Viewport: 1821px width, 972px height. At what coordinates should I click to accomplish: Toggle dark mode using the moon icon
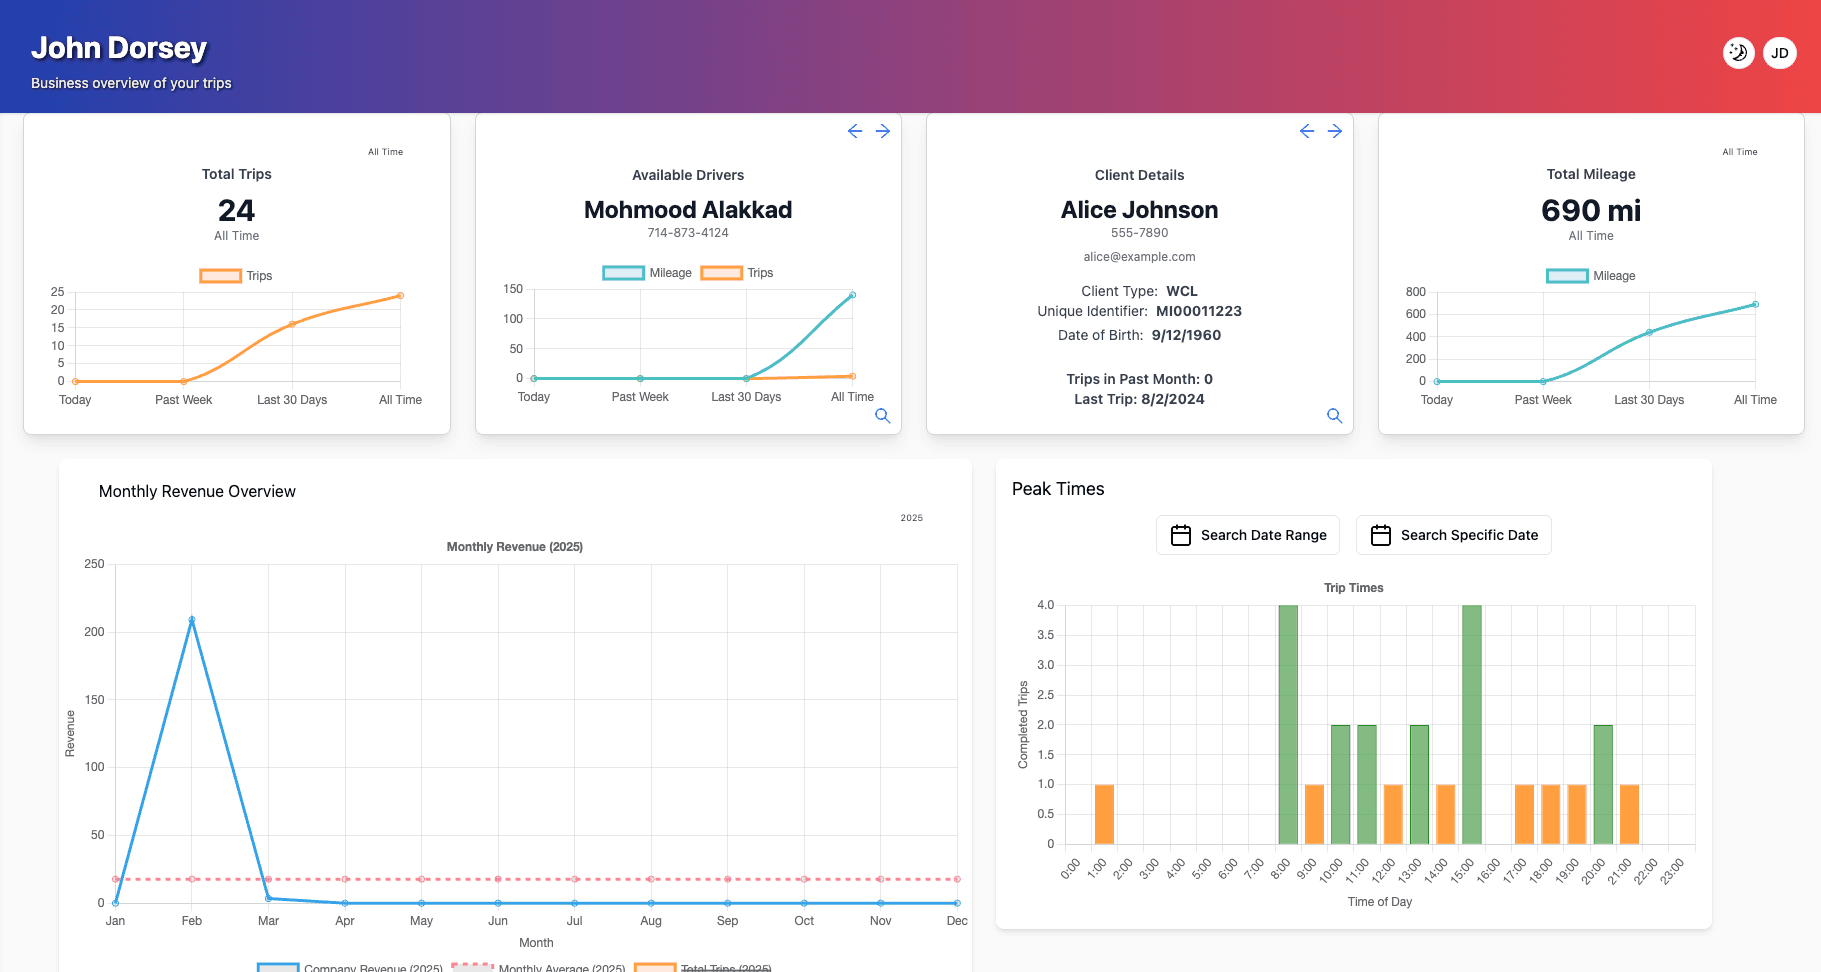pos(1738,53)
